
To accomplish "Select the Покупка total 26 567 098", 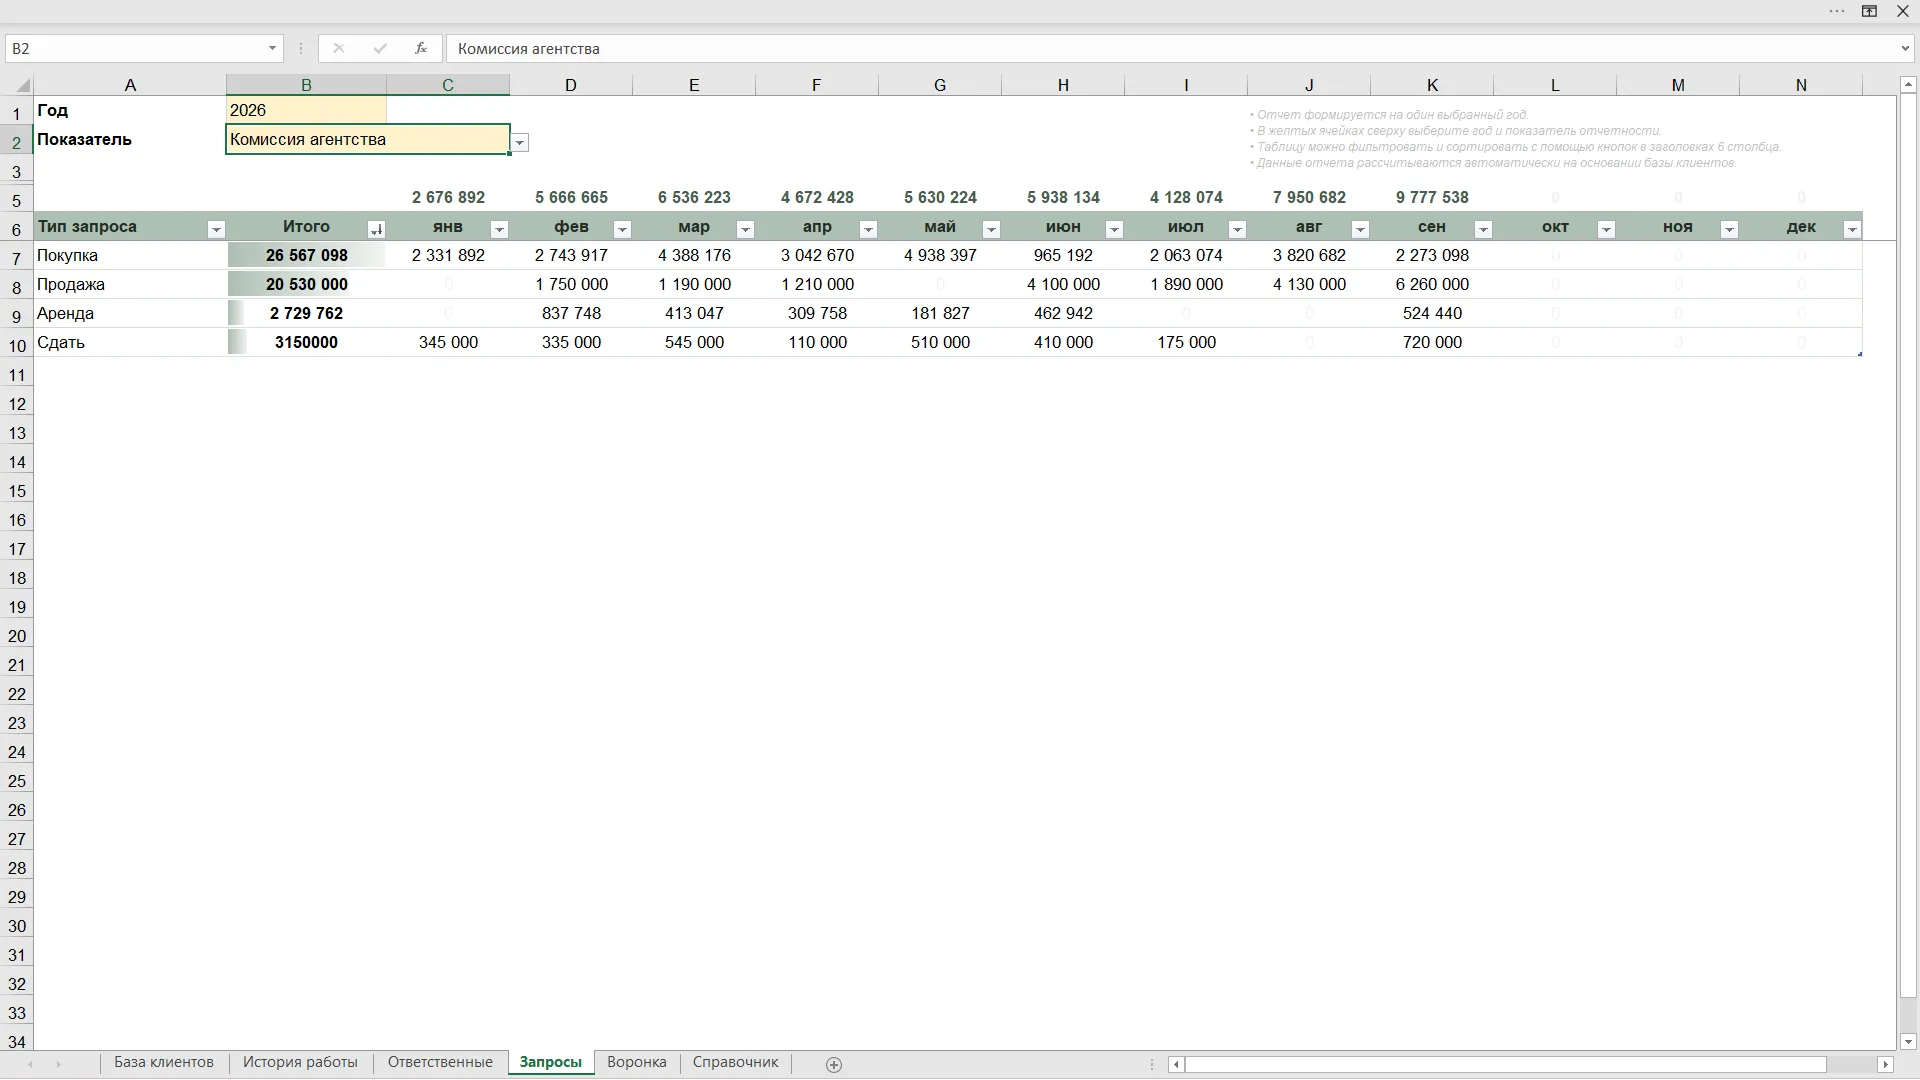I will pyautogui.click(x=306, y=256).
